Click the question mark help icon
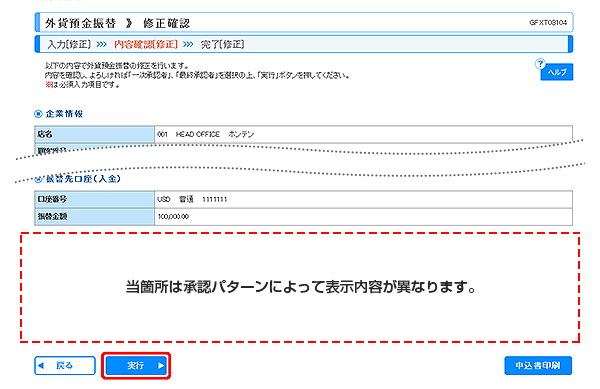The height and width of the screenshot is (389, 600). pos(540,63)
